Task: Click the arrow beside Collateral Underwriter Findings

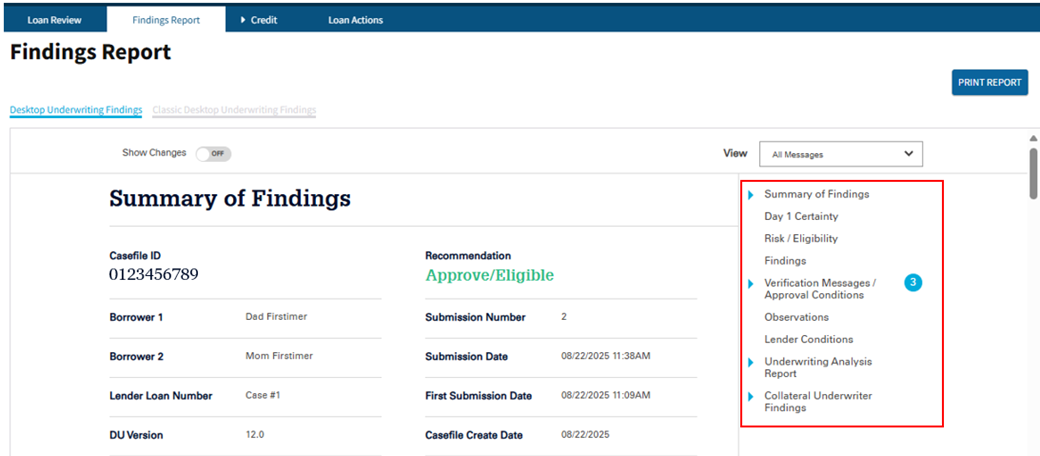Action: 751,397
